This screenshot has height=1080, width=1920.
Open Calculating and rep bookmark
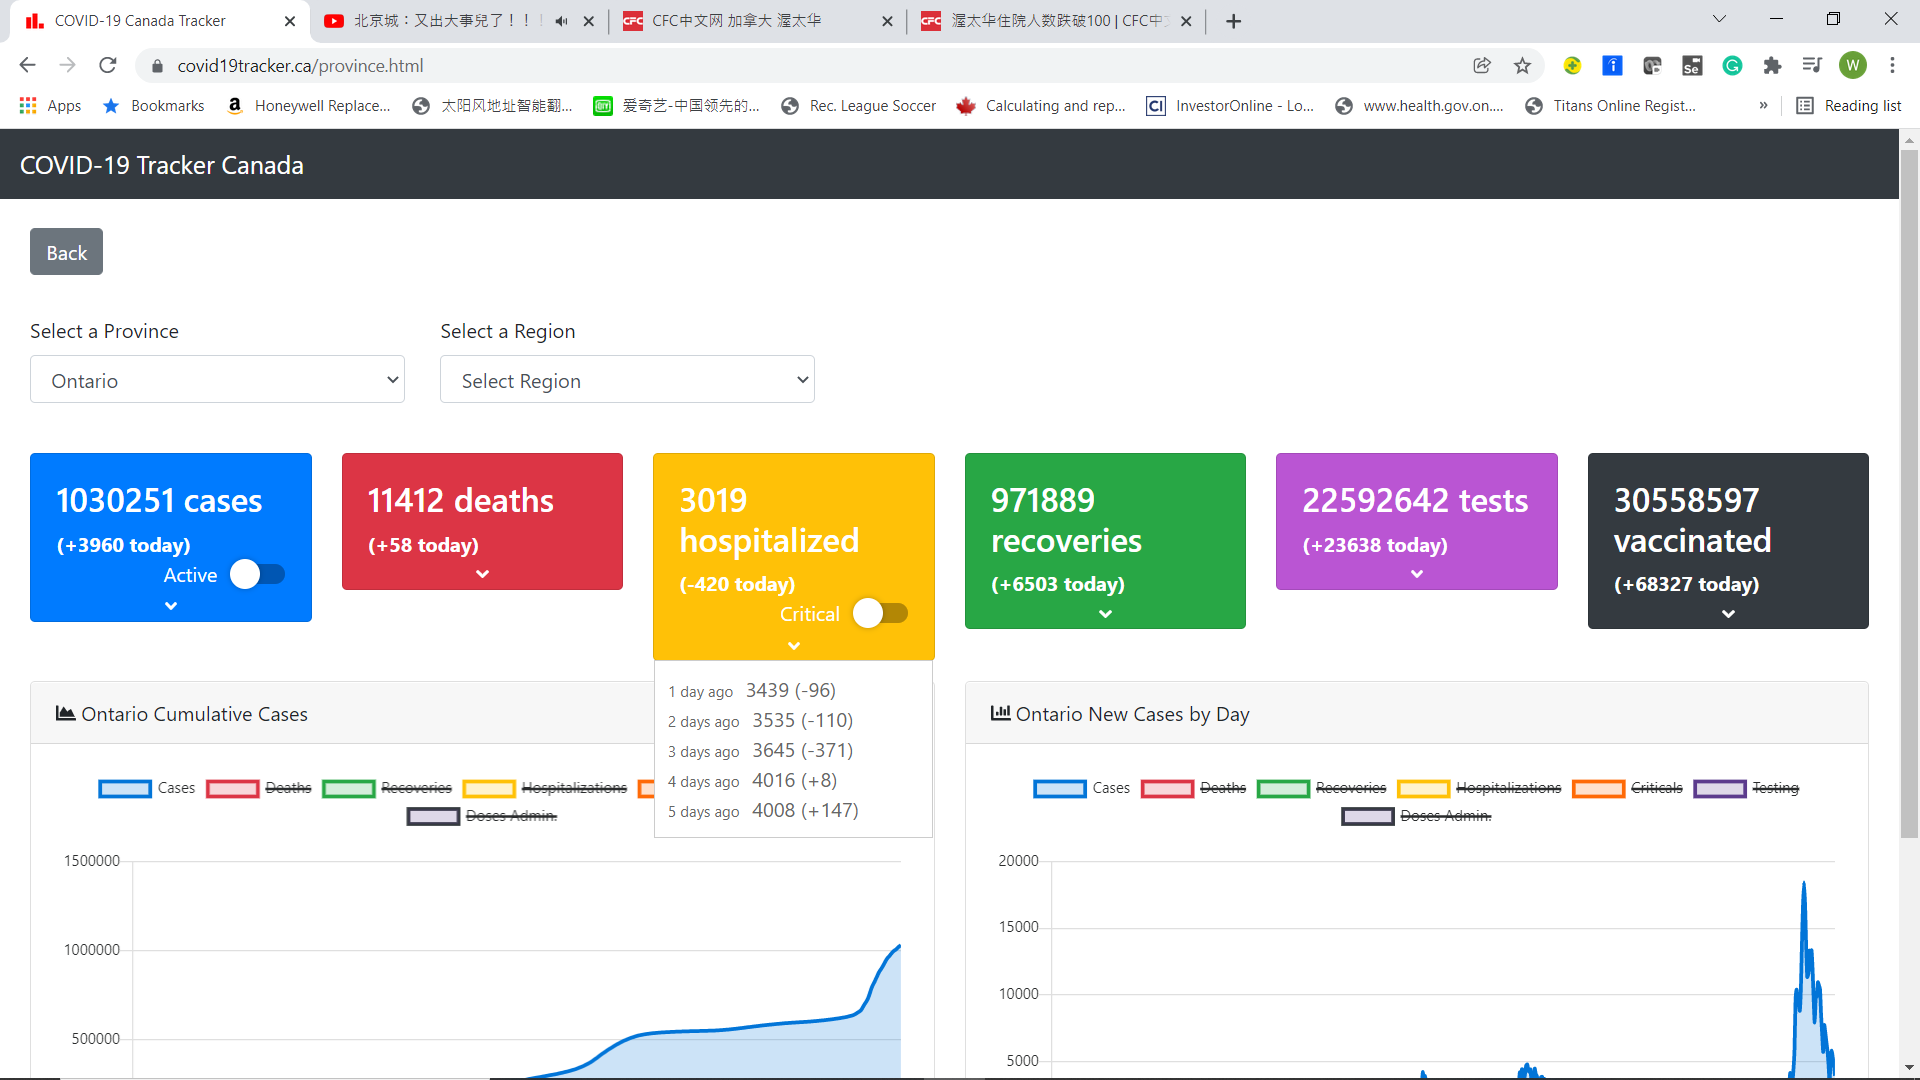pyautogui.click(x=1041, y=106)
